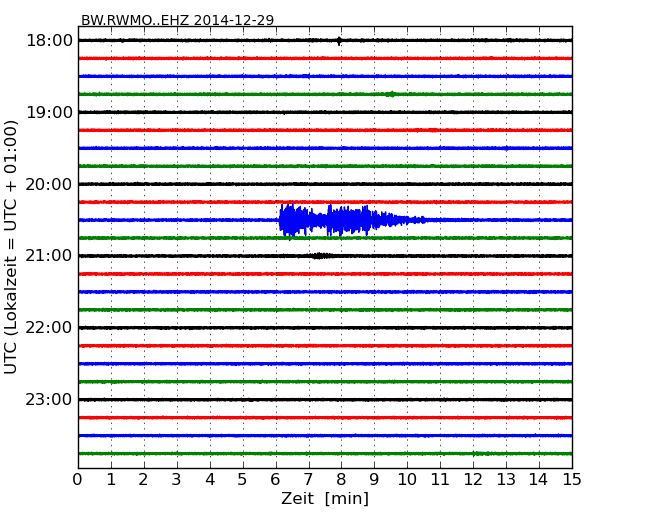This screenshot has height=520, width=650.
Task: Select the 21:00 time label
Action: tap(49, 256)
